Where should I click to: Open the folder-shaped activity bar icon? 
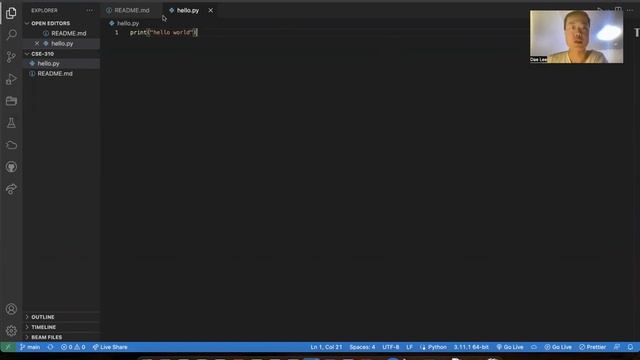(x=11, y=101)
